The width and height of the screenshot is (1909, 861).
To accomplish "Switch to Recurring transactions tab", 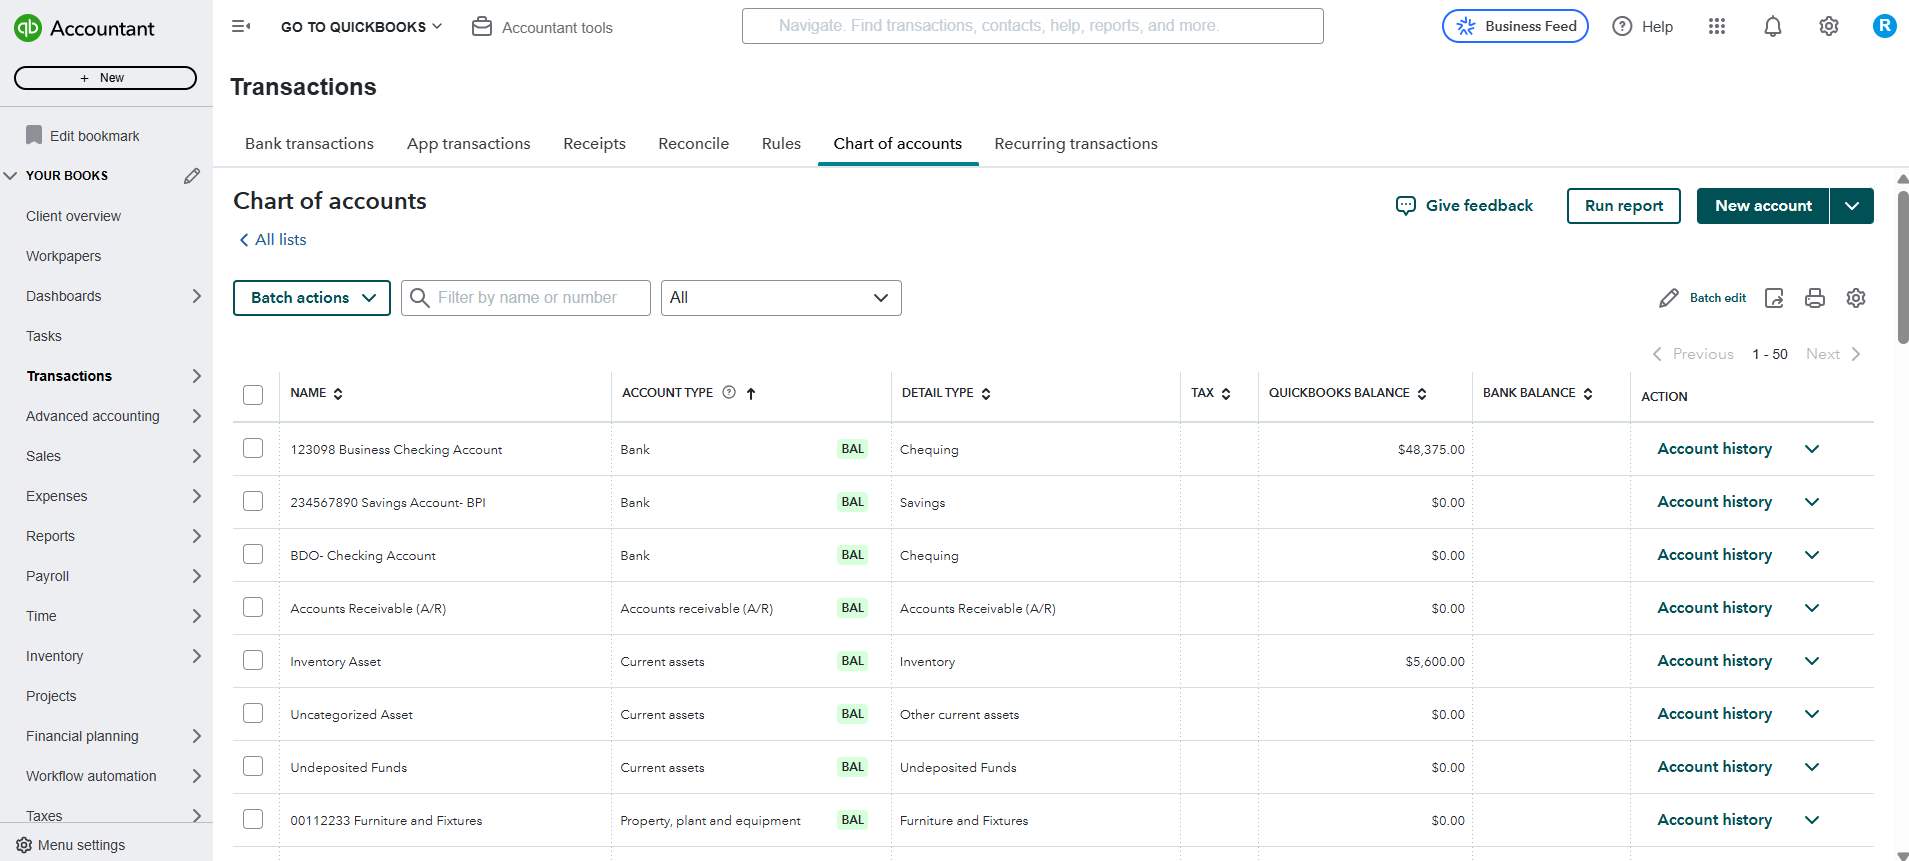I will [1076, 144].
